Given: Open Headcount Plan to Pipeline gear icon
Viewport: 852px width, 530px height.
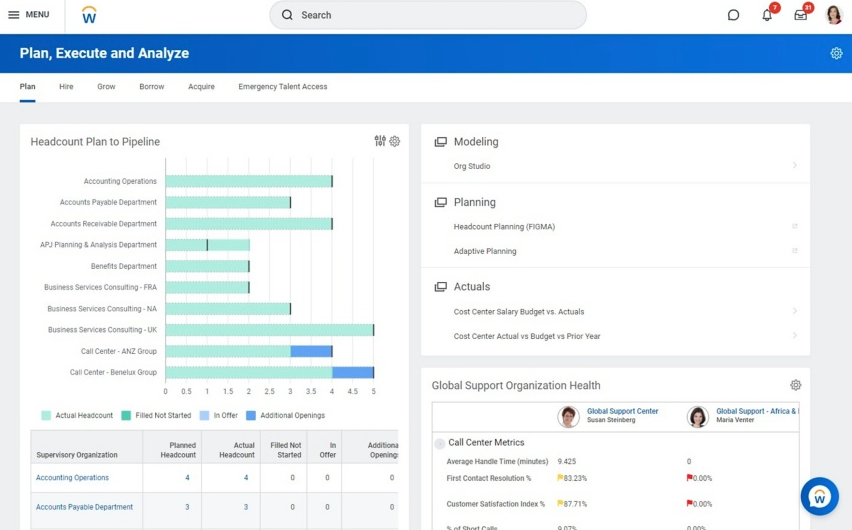Looking at the screenshot, I should [x=394, y=141].
